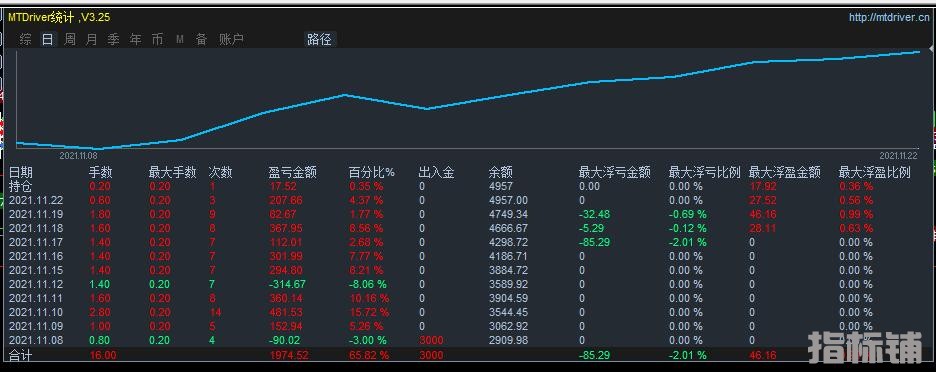936x372 pixels.
Task: Select the 2021.11.09 row date
Action: [36, 326]
